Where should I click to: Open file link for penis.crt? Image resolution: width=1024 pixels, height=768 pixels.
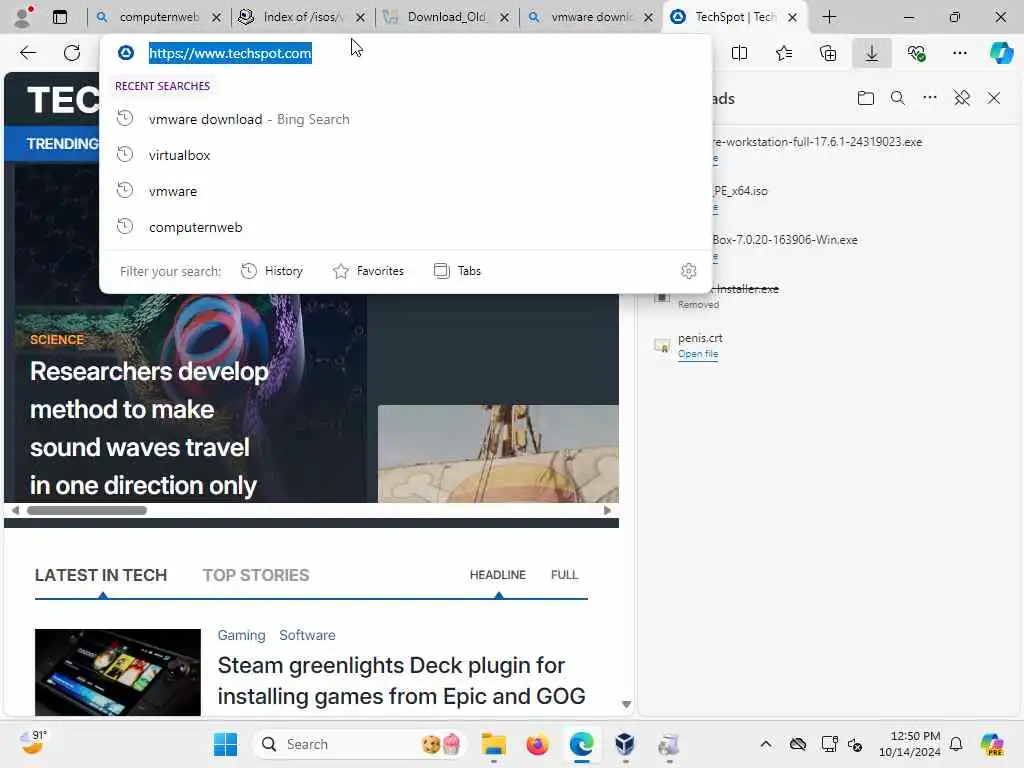697,354
